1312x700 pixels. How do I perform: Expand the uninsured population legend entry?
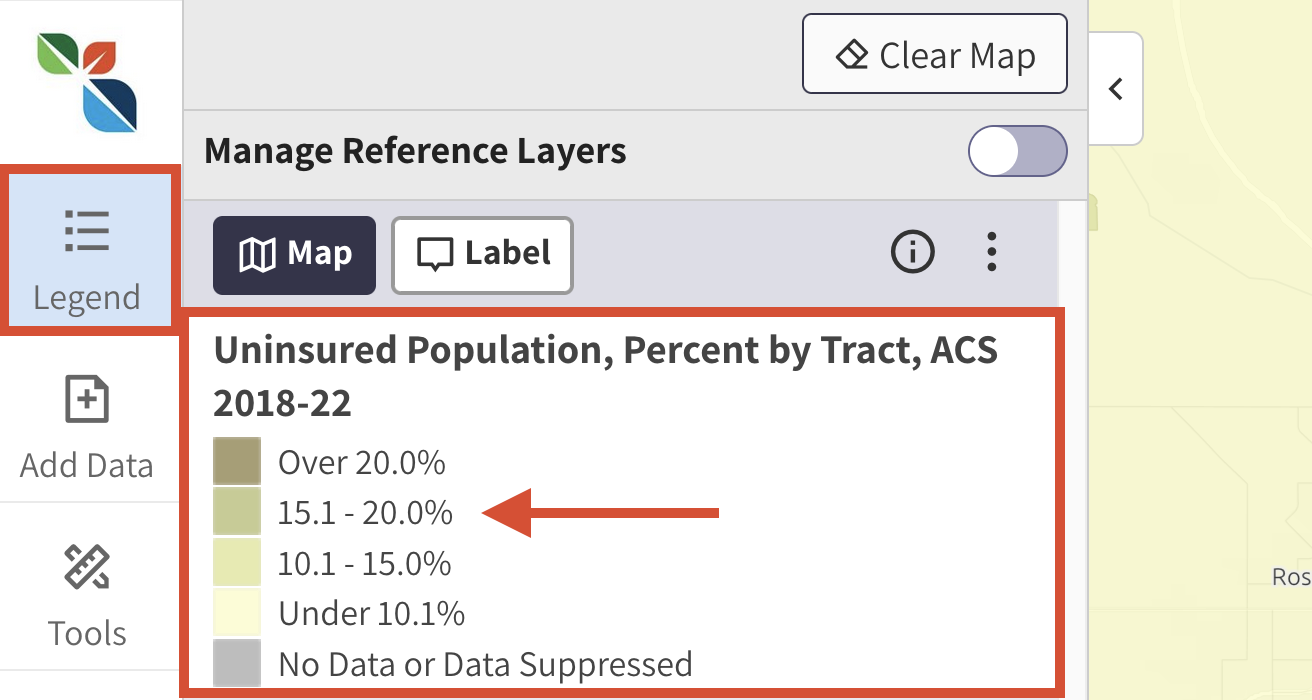(x=604, y=375)
